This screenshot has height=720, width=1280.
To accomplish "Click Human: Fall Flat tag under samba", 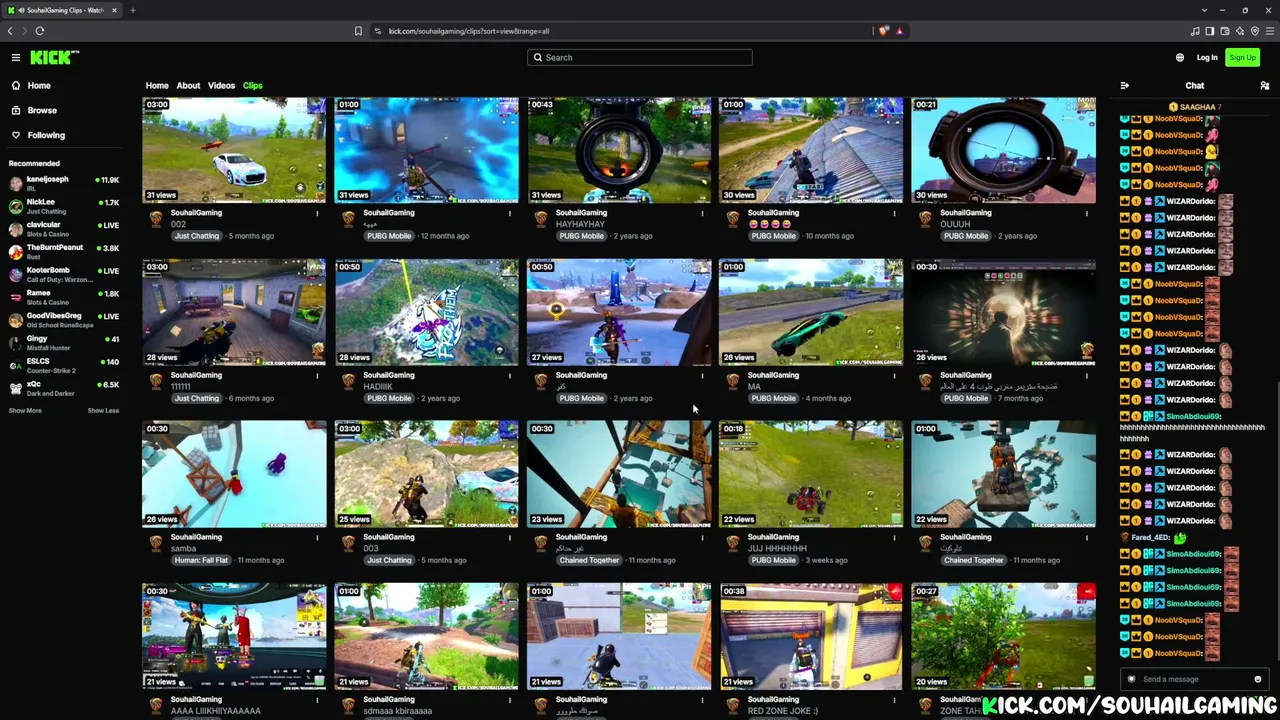I will pyautogui.click(x=201, y=560).
